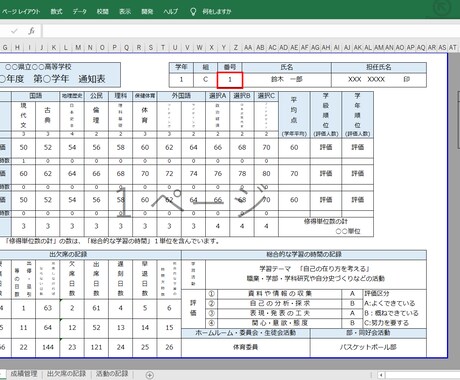Select the attendance cell showing 63
Image resolution: width=460 pixels, height=380 pixels.
pyautogui.click(x=48, y=308)
